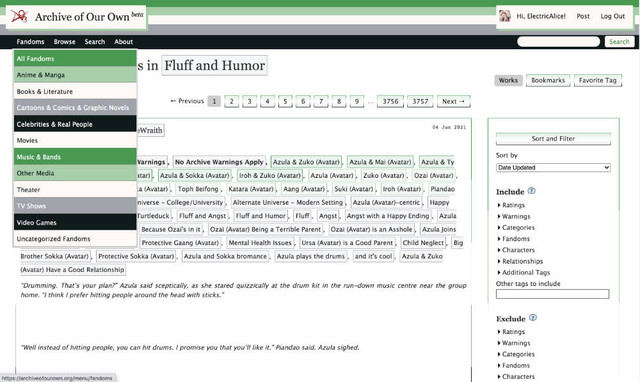Expand Exclude Warnings filter

pyautogui.click(x=513, y=343)
